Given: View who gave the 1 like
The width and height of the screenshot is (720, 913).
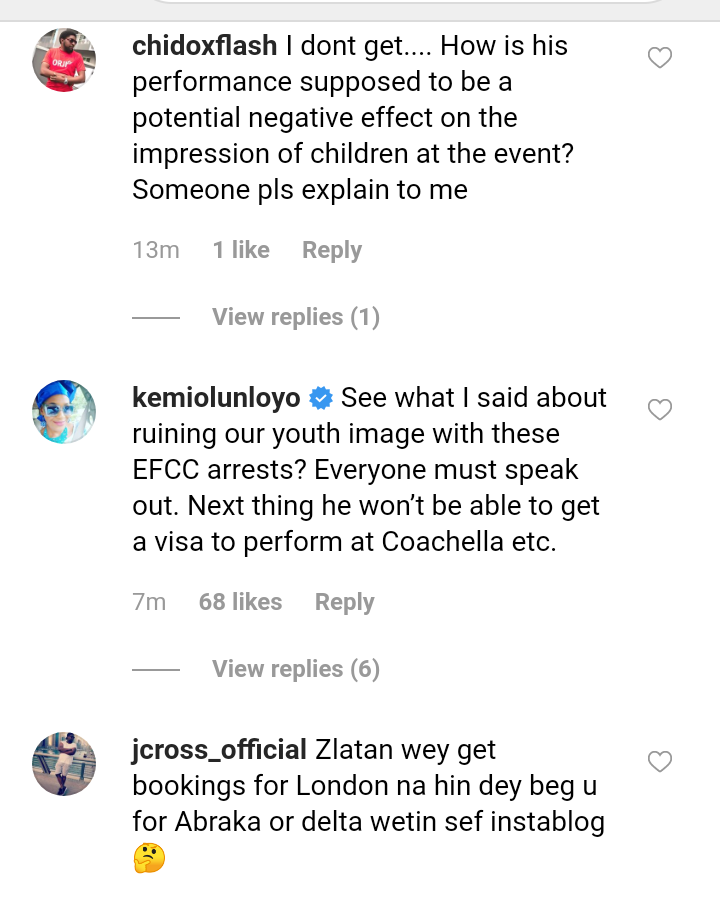Looking at the screenshot, I should [x=241, y=250].
